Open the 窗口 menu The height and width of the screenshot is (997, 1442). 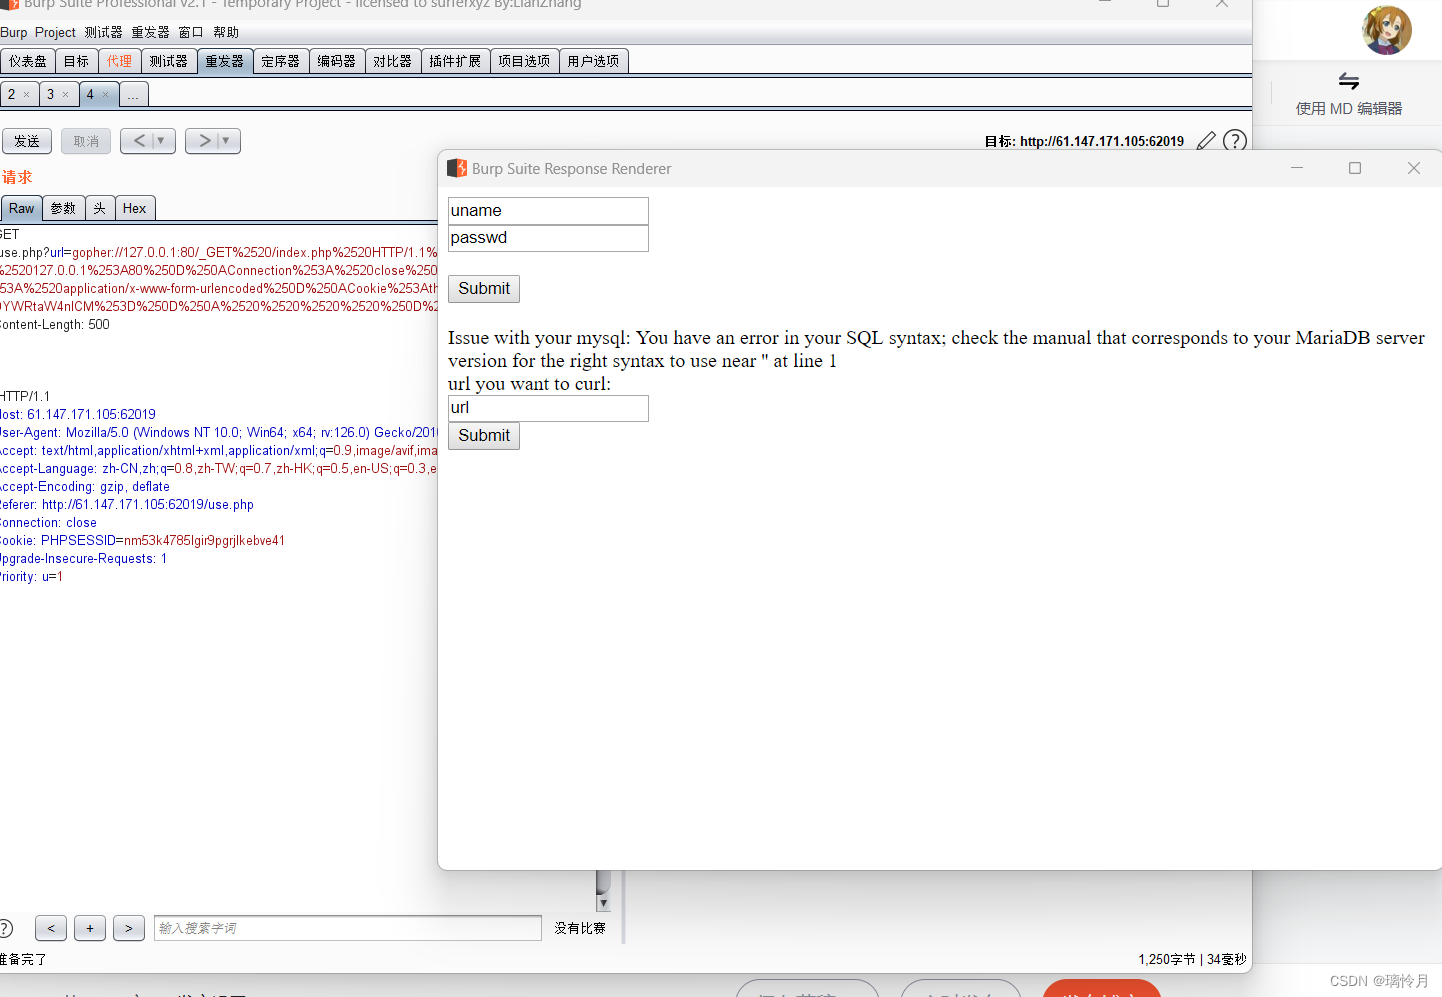pos(191,32)
